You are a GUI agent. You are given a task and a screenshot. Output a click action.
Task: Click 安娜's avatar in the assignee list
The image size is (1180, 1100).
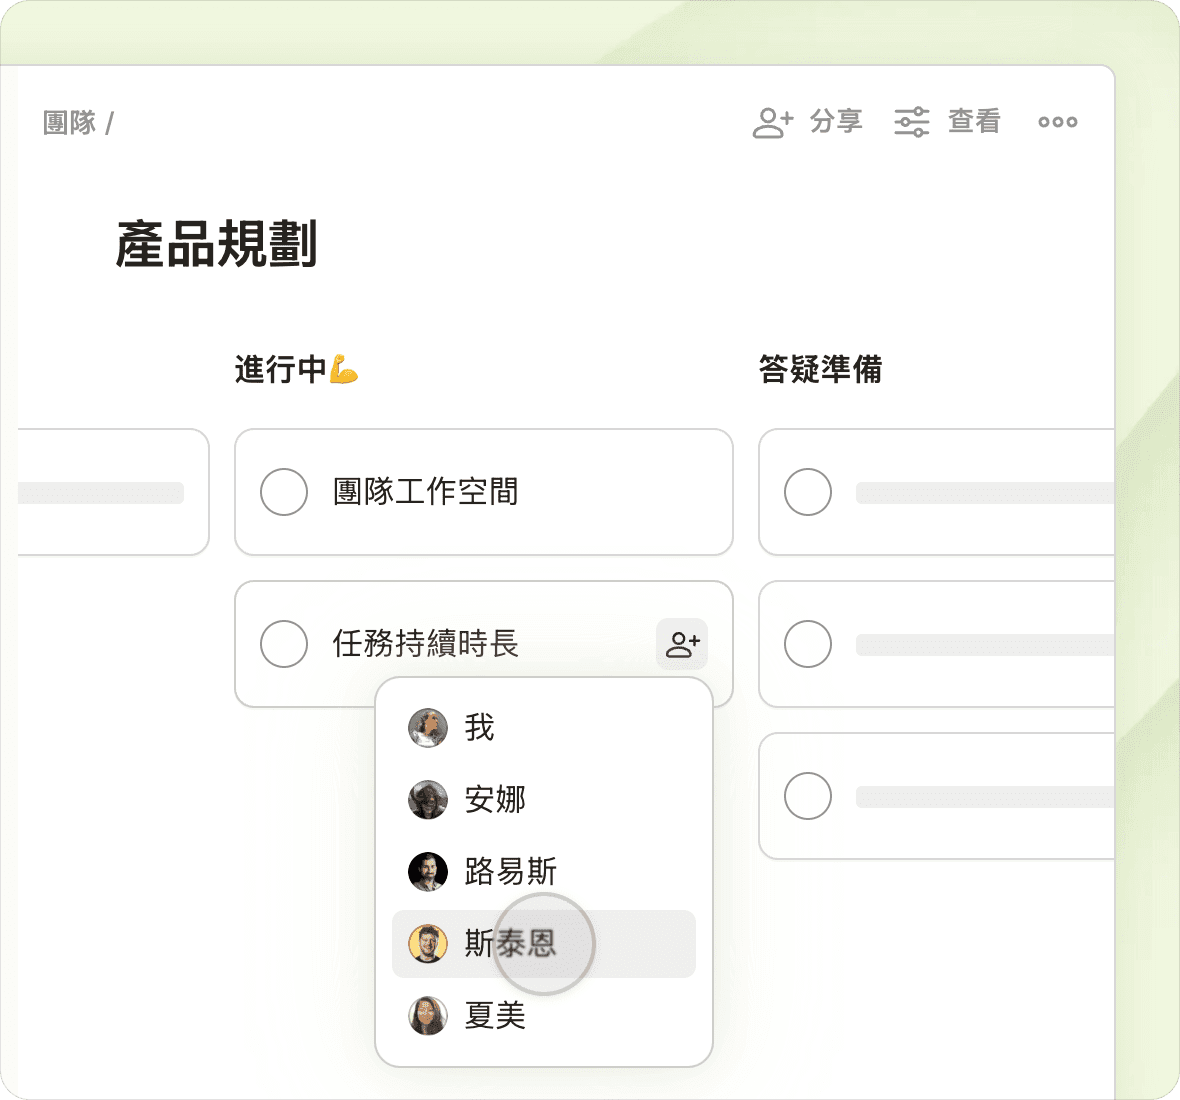pos(428,800)
